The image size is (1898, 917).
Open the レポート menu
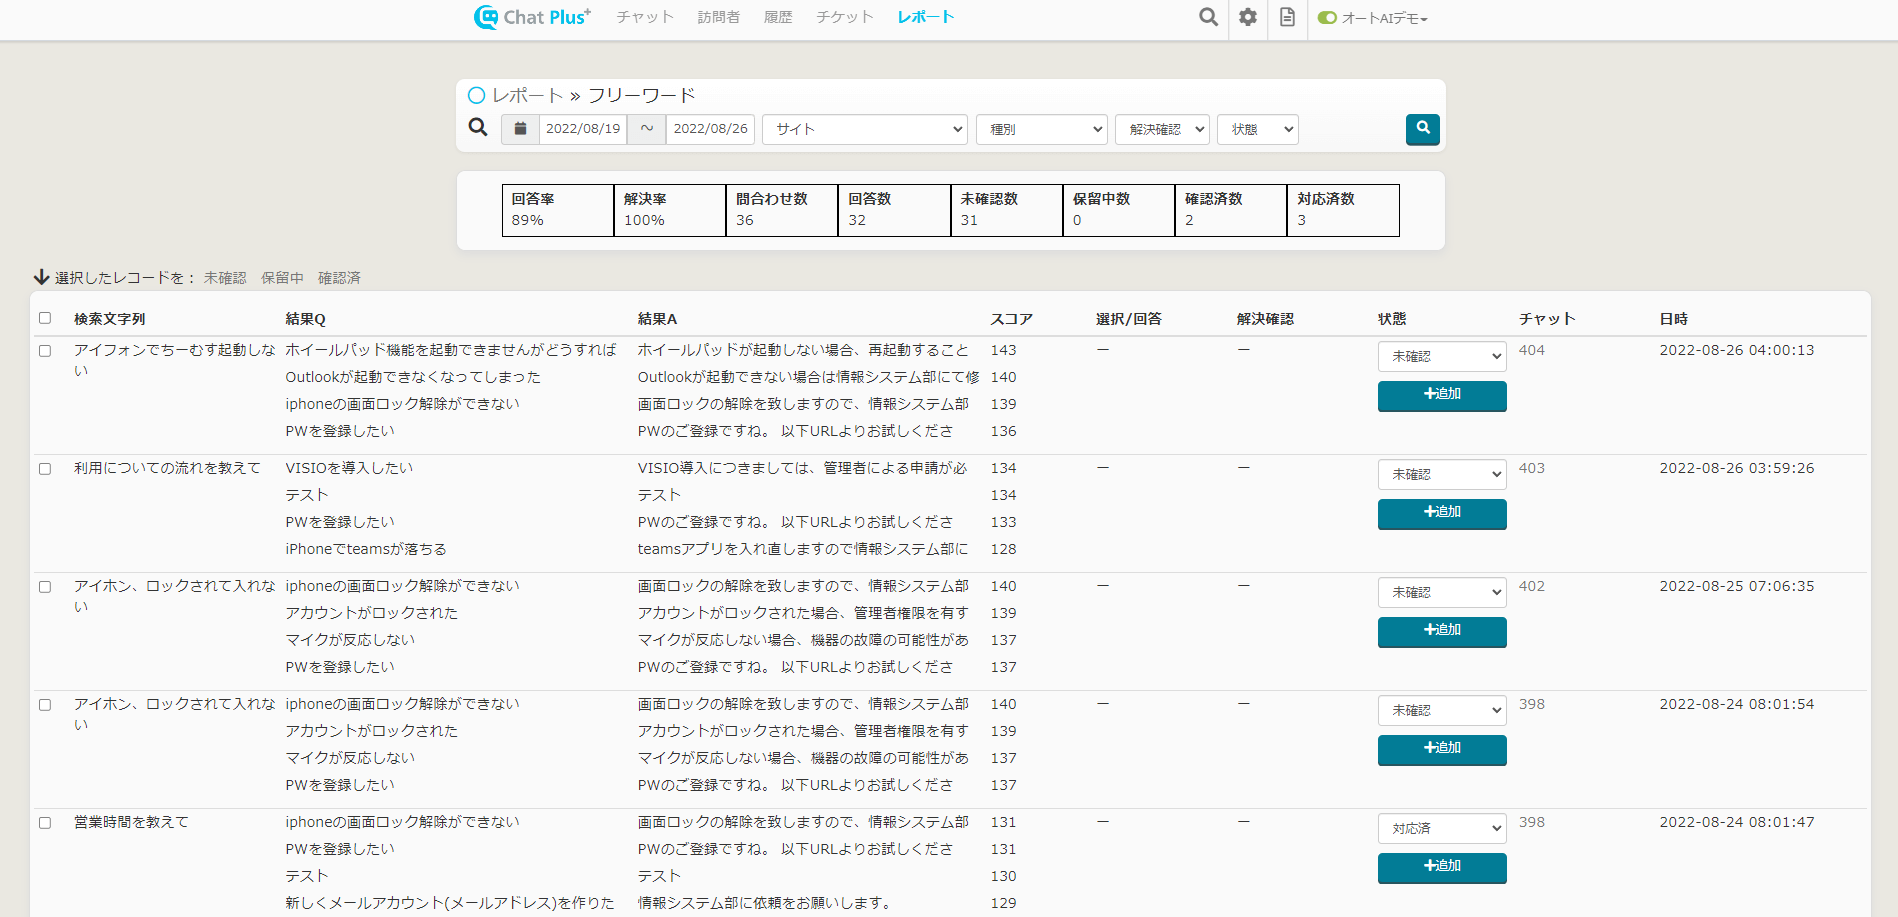click(926, 17)
